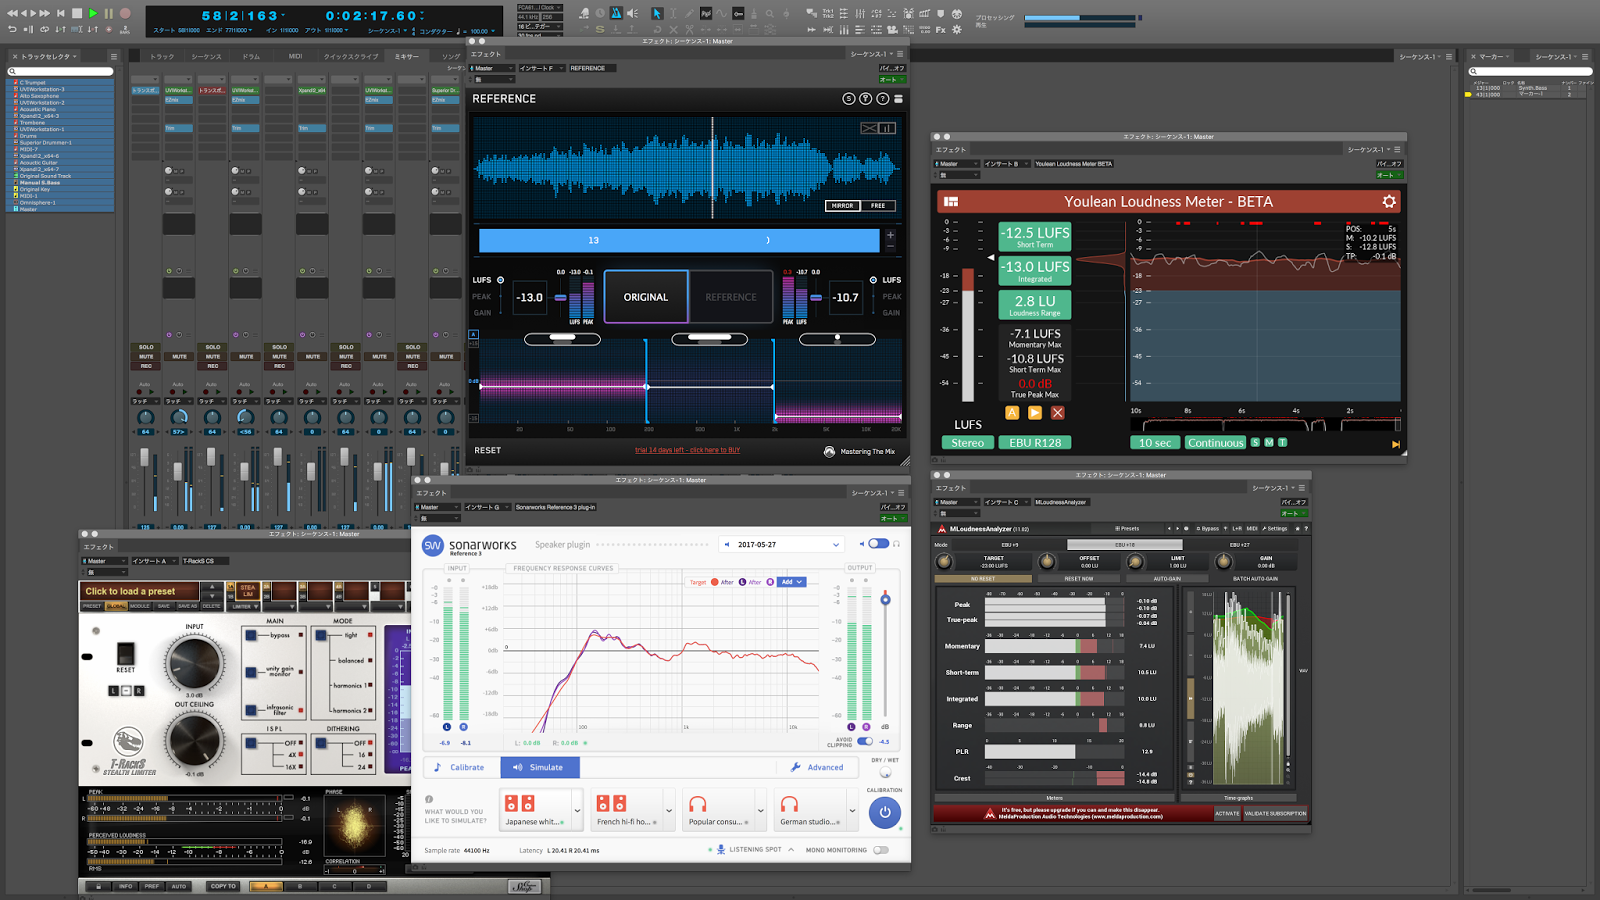Open track selector panel menu icon
Viewport: 1600px width, 900px height.
point(113,56)
